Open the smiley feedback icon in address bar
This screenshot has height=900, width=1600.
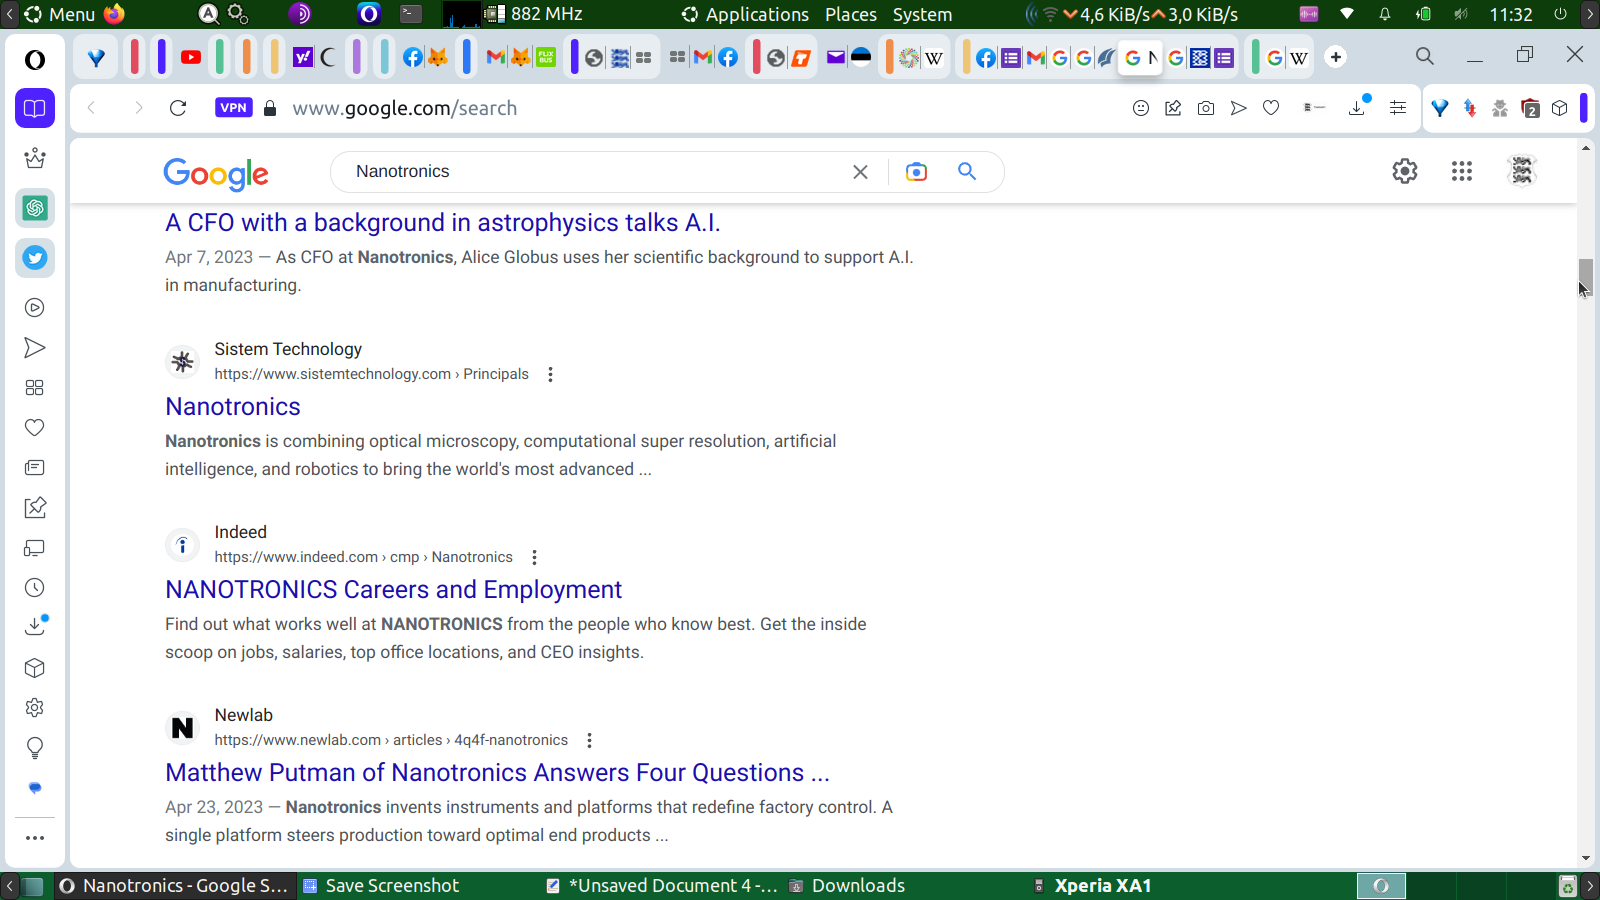click(1141, 108)
